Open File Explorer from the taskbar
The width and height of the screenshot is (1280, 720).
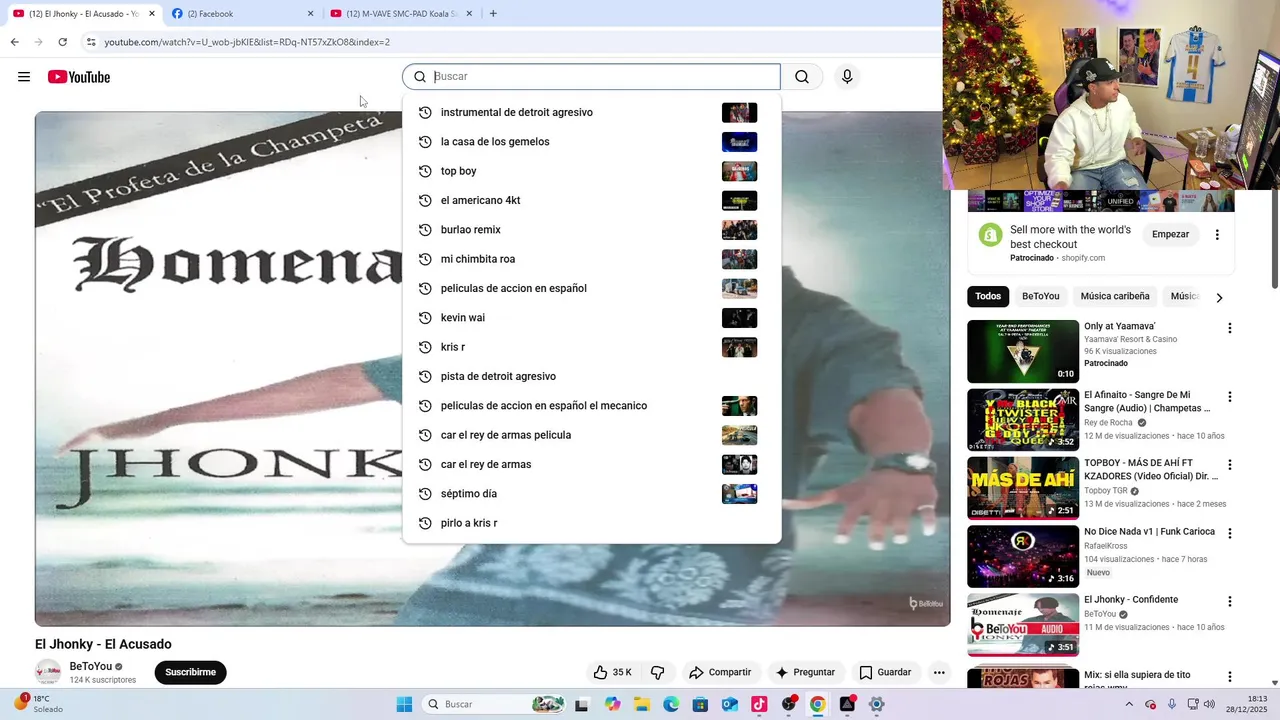click(x=642, y=704)
